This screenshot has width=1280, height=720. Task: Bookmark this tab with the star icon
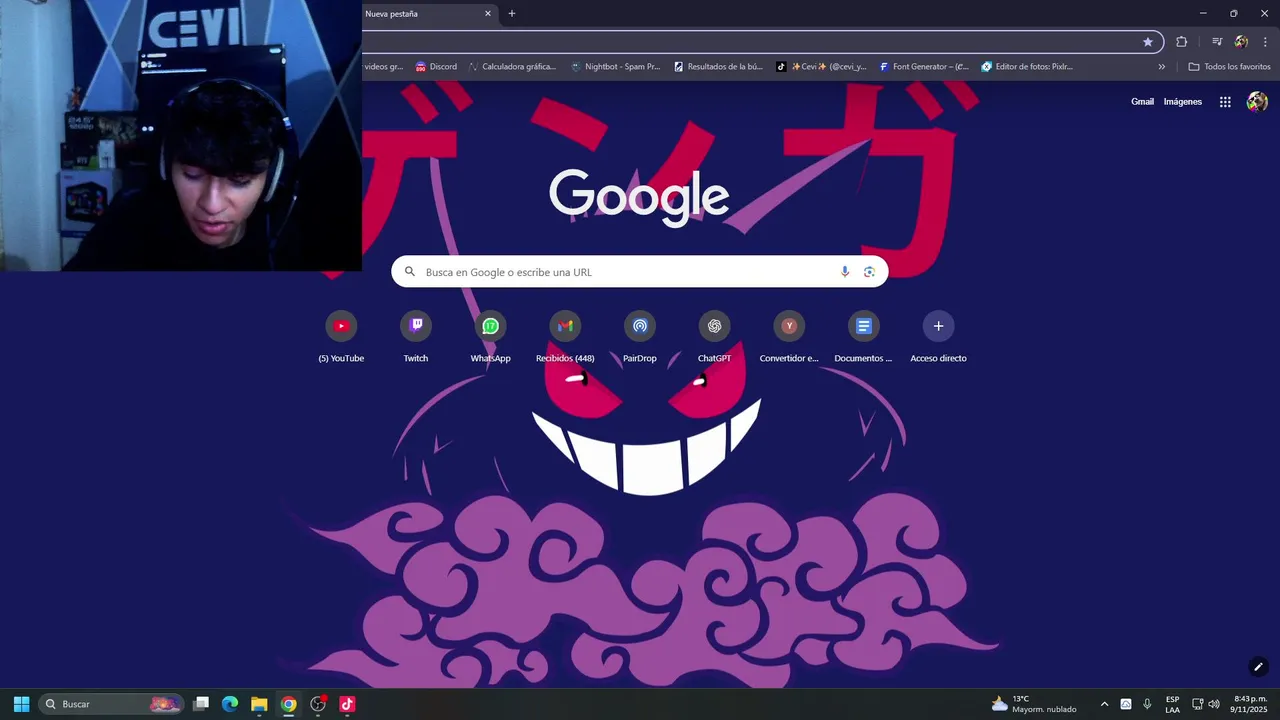coord(1148,42)
